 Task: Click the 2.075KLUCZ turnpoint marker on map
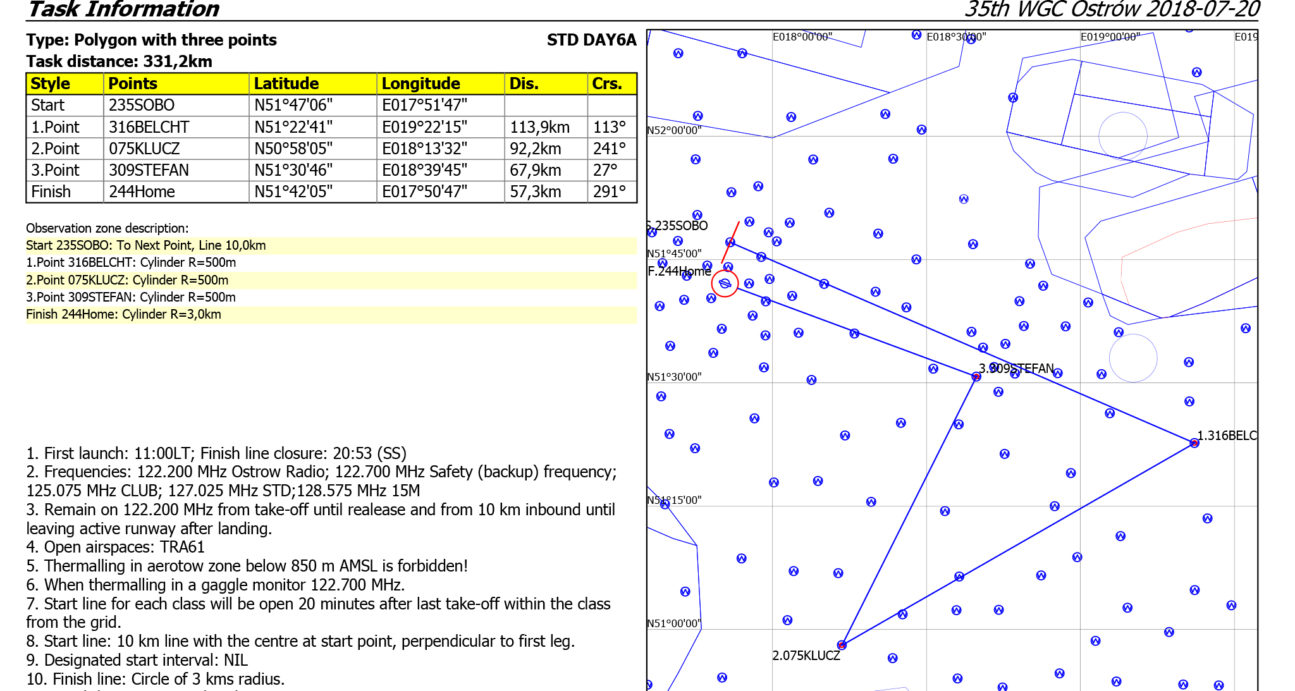pos(842,645)
